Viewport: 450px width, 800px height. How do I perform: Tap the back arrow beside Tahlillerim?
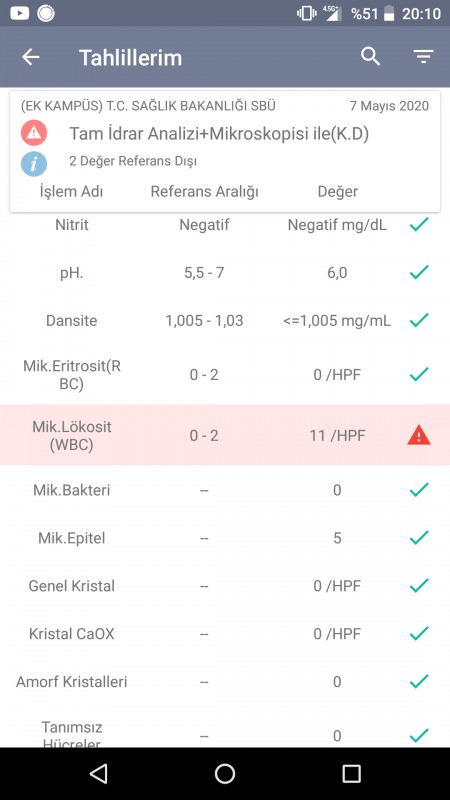31,57
